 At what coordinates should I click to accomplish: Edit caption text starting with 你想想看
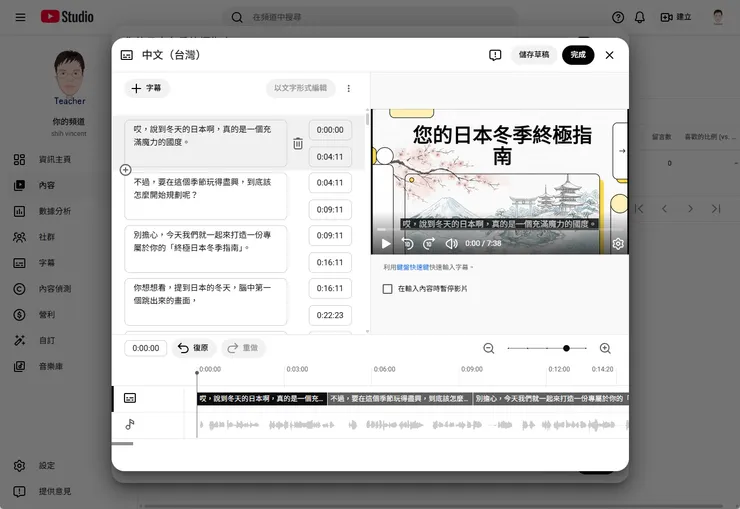pyautogui.click(x=205, y=301)
